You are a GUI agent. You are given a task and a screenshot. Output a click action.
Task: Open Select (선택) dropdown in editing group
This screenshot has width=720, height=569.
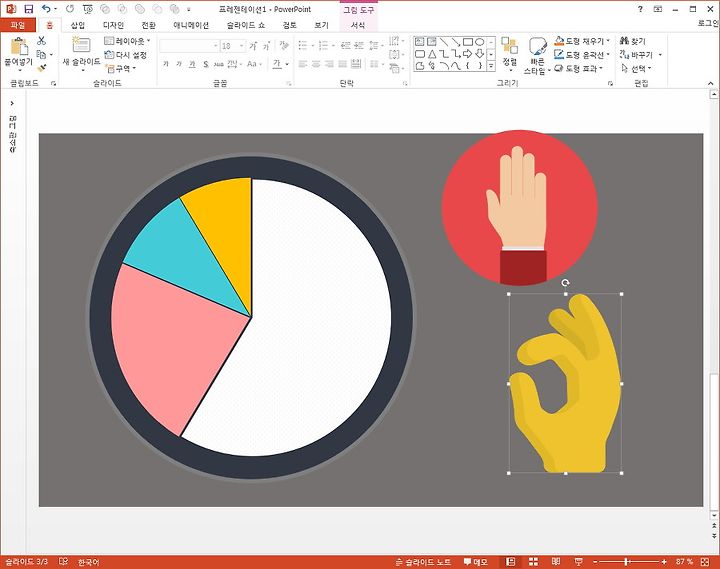point(636,68)
